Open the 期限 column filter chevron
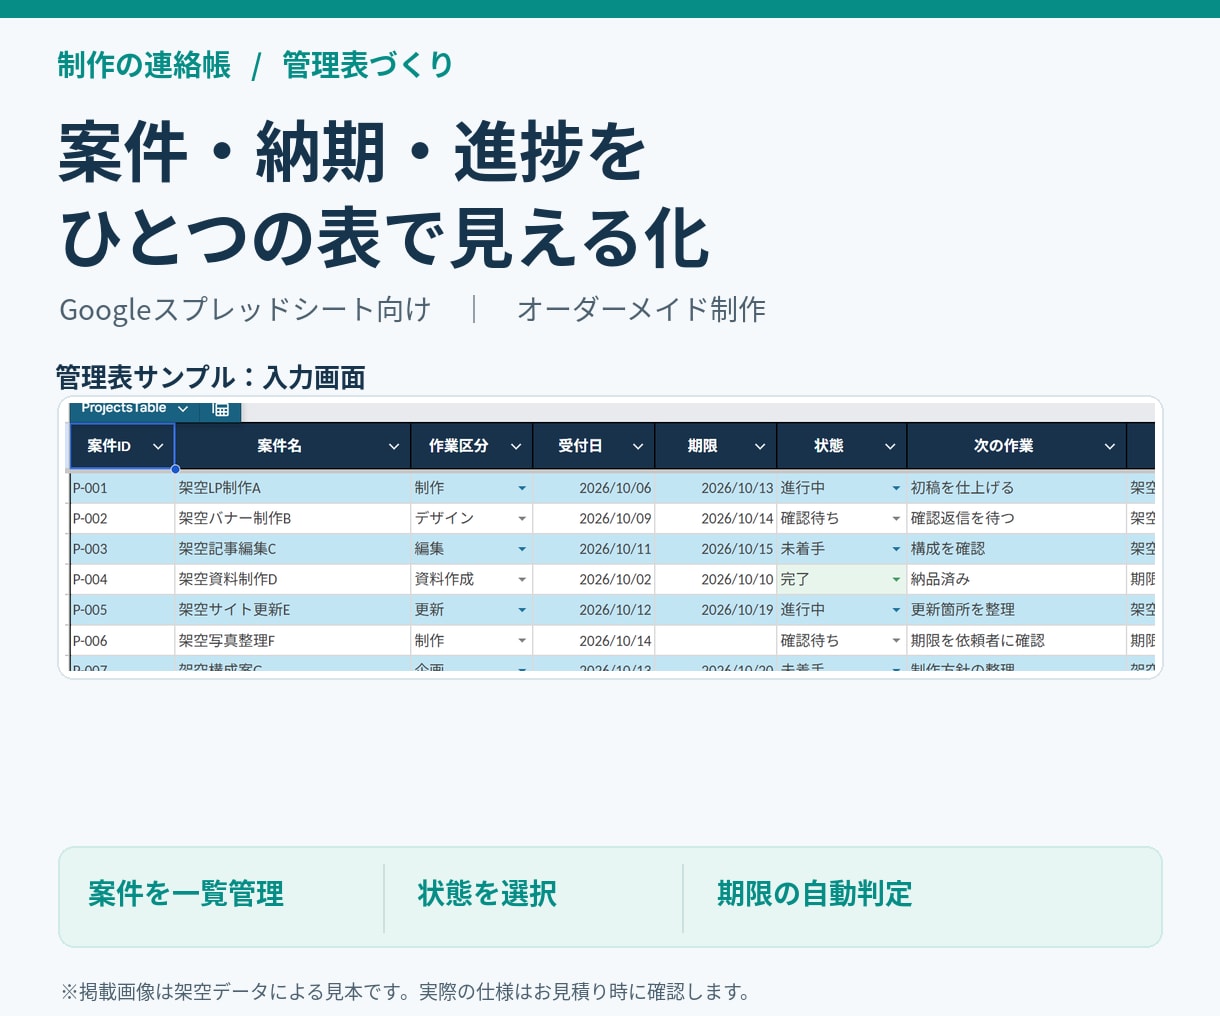This screenshot has height=1016, width=1220. click(760, 446)
